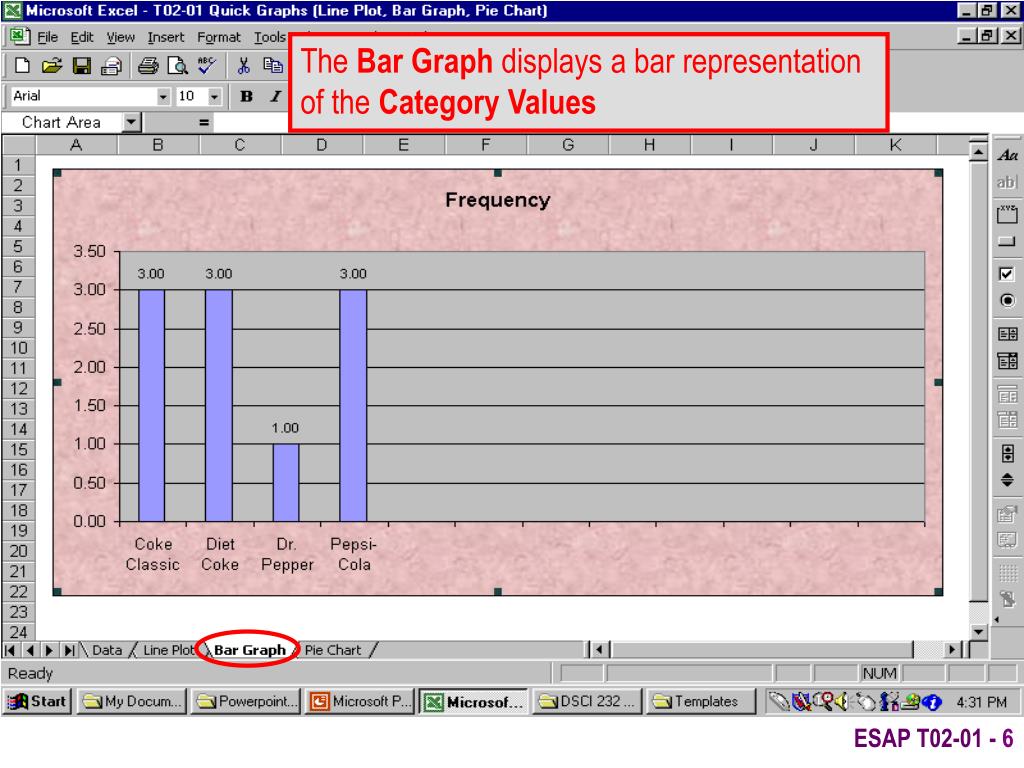Select the Frequency chart title
Viewport: 1024px width, 768px height.
498,200
